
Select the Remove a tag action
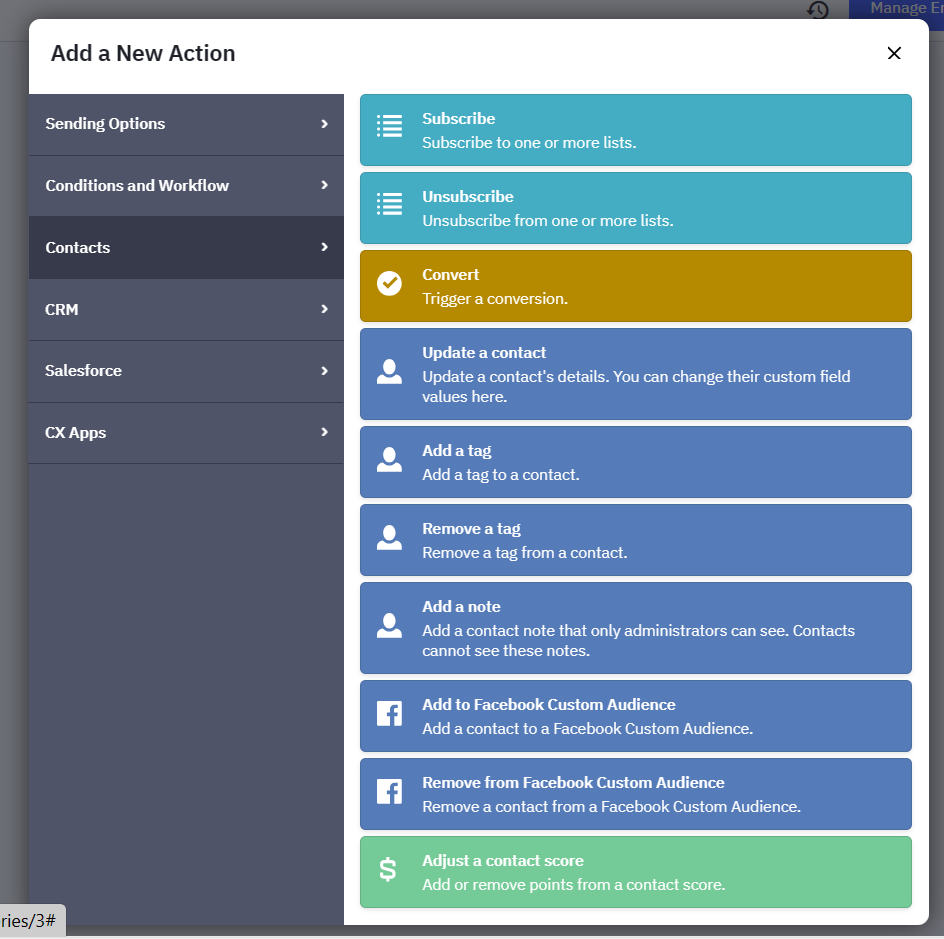click(636, 540)
